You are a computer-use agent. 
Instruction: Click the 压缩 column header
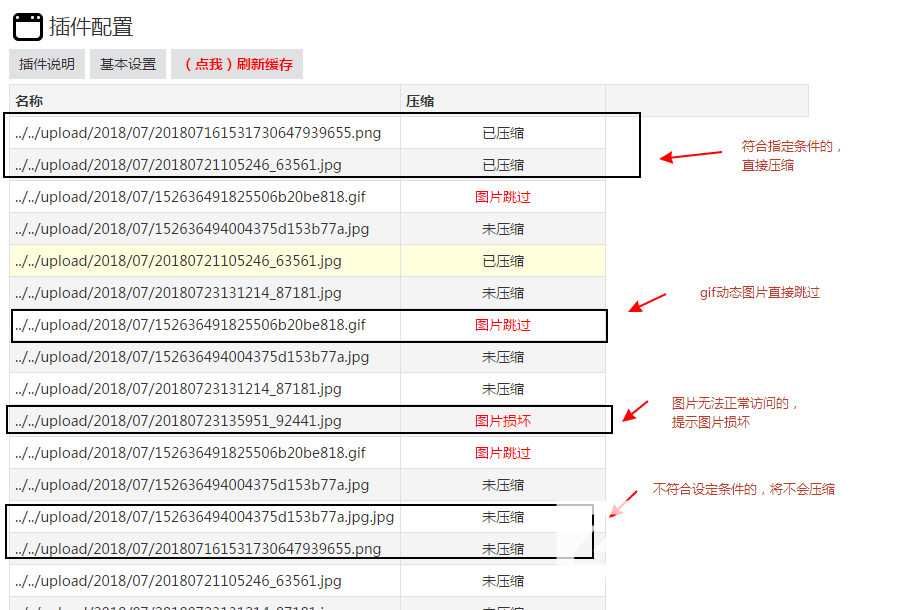[420, 101]
